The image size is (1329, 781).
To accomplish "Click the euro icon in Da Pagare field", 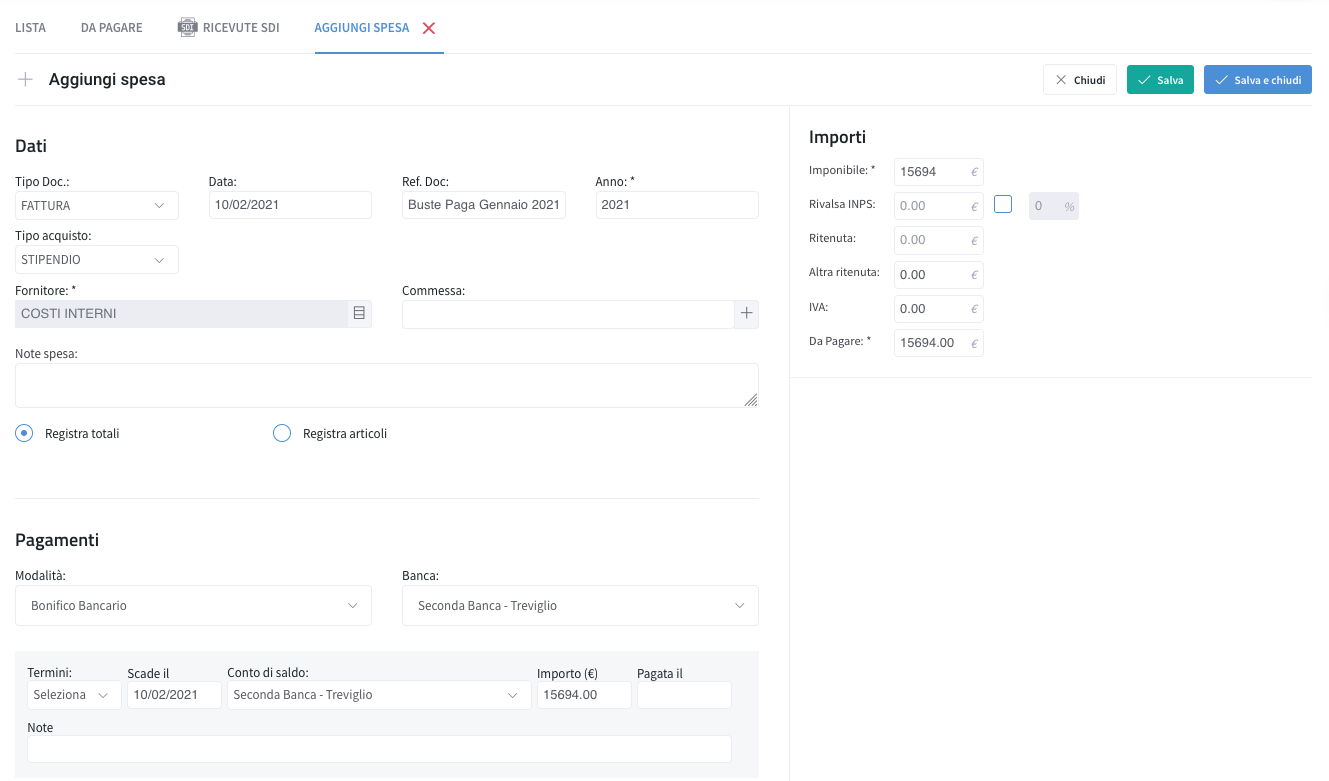I will click(974, 343).
